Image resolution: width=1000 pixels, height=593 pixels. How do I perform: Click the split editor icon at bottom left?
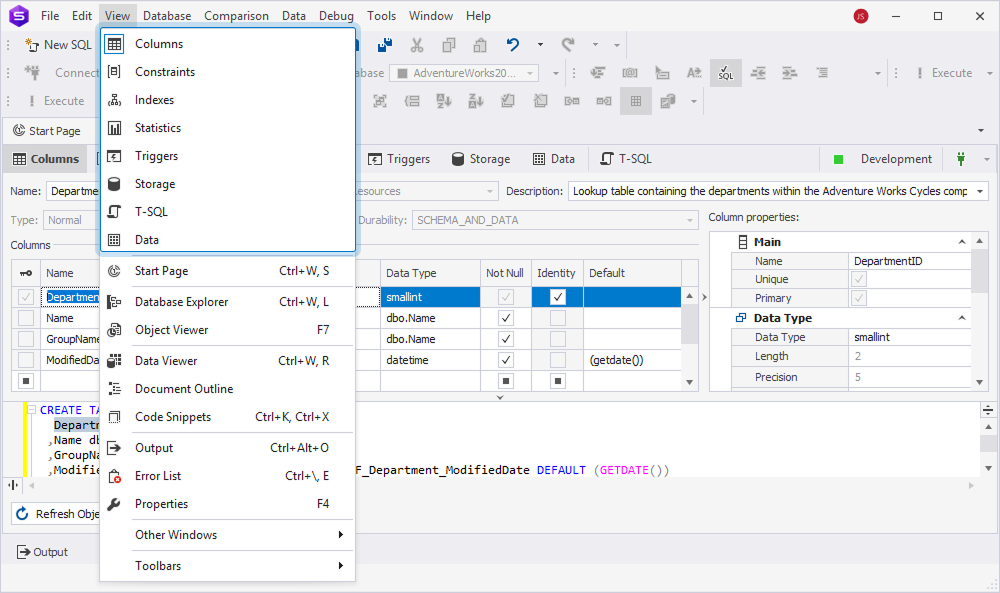click(x=13, y=485)
